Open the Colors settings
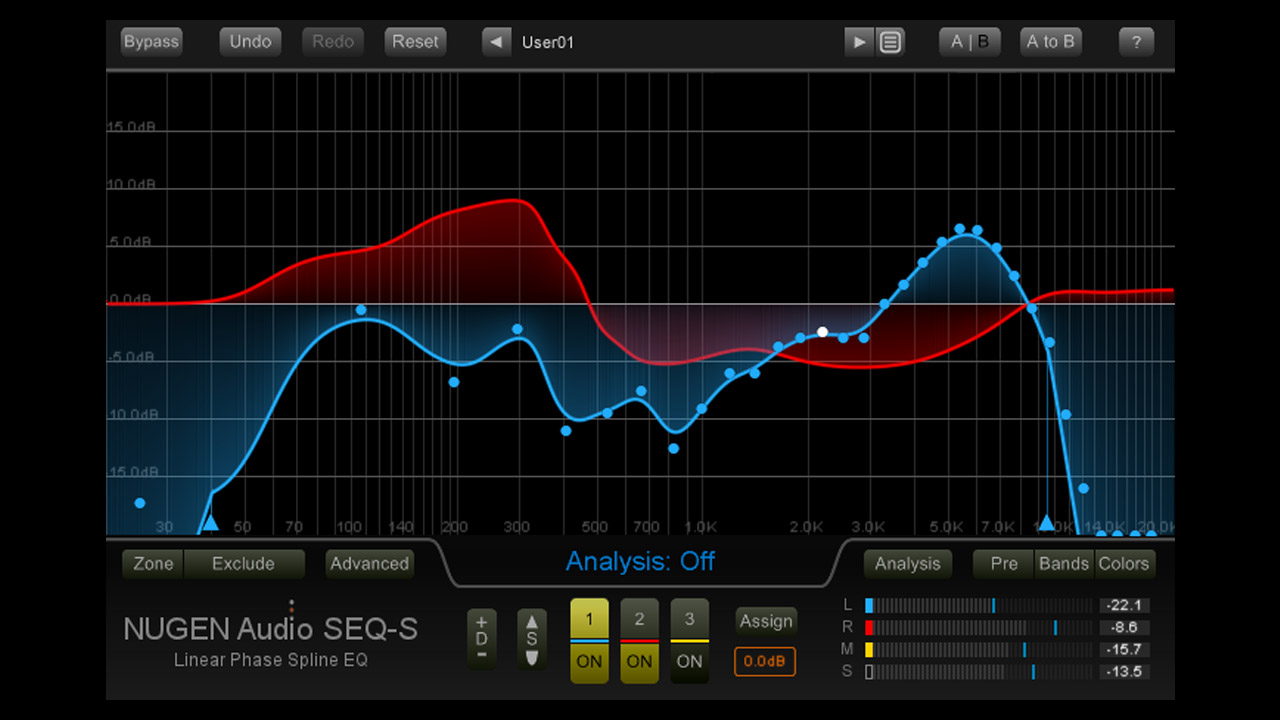This screenshot has height=720, width=1280. tap(1125, 564)
